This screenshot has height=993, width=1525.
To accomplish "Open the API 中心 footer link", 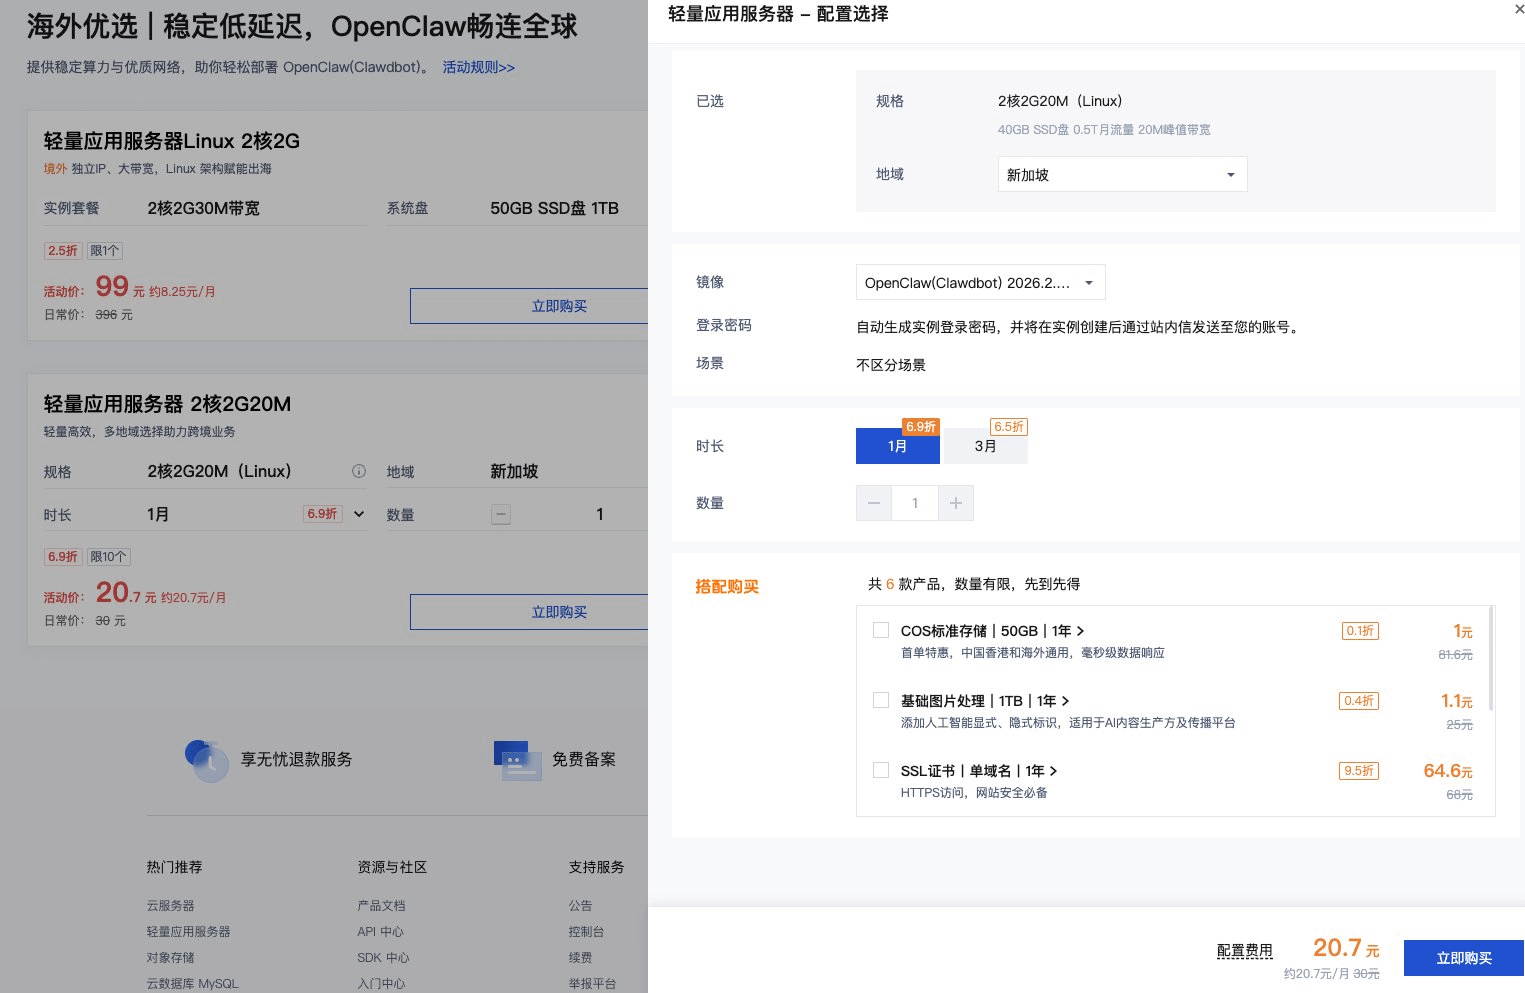I will (381, 931).
